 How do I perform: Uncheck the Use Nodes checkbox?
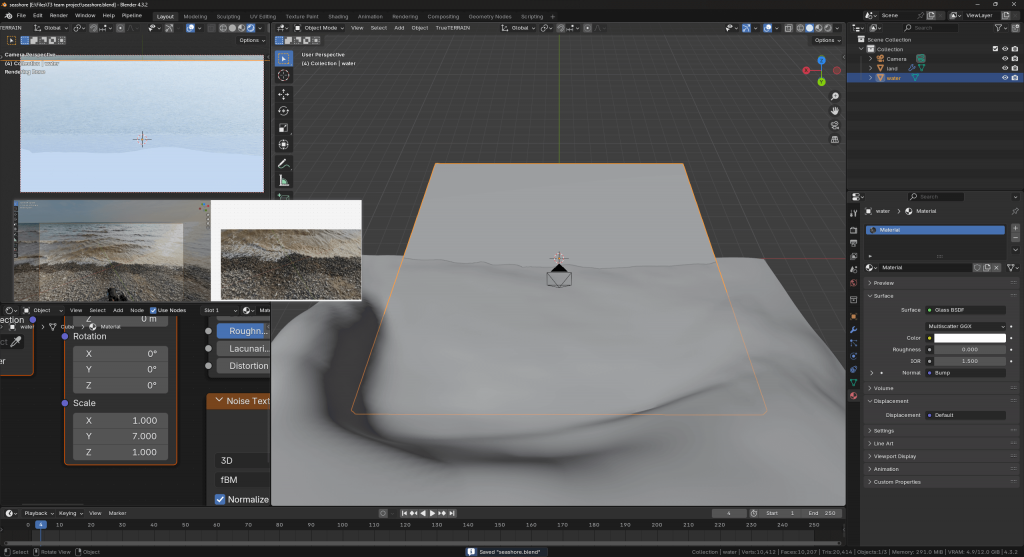click(153, 310)
